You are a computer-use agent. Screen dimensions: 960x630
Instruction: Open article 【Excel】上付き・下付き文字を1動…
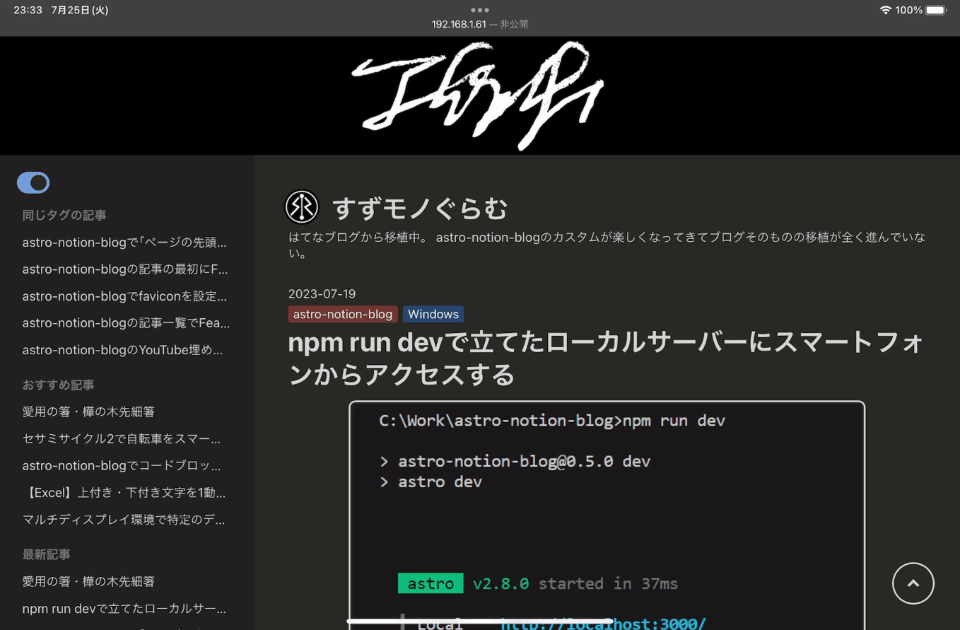pos(124,492)
